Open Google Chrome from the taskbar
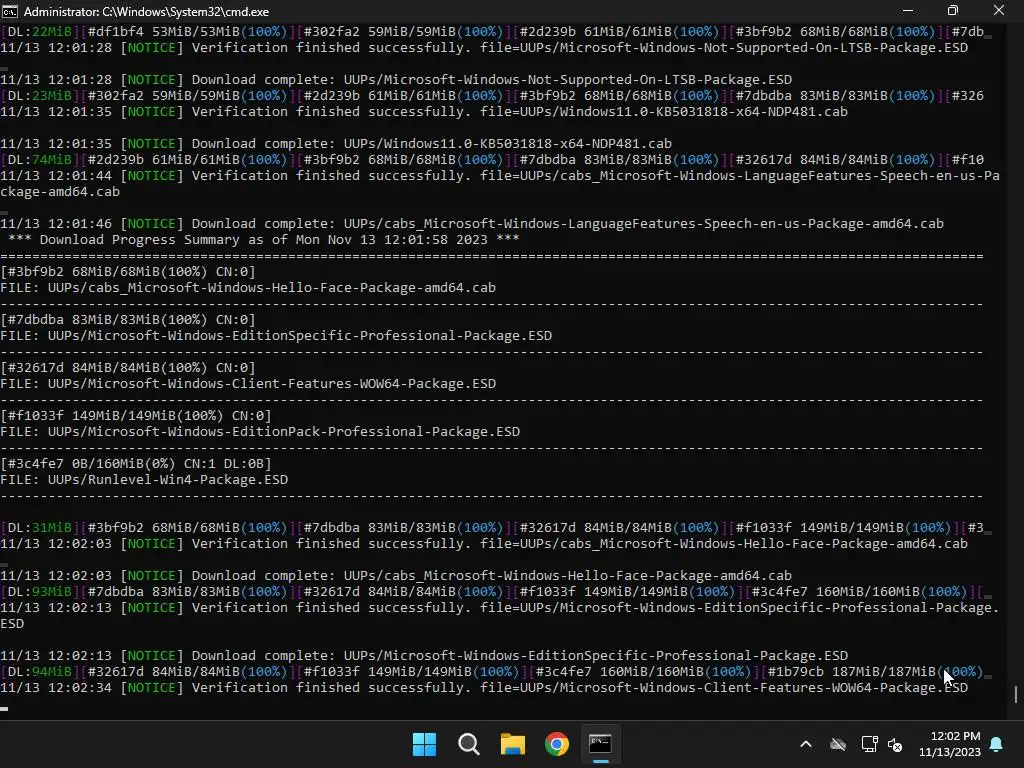 (x=557, y=744)
